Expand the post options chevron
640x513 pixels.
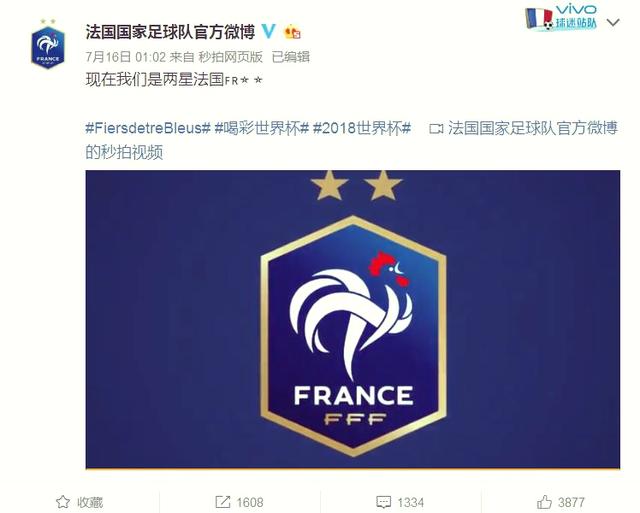613,22
